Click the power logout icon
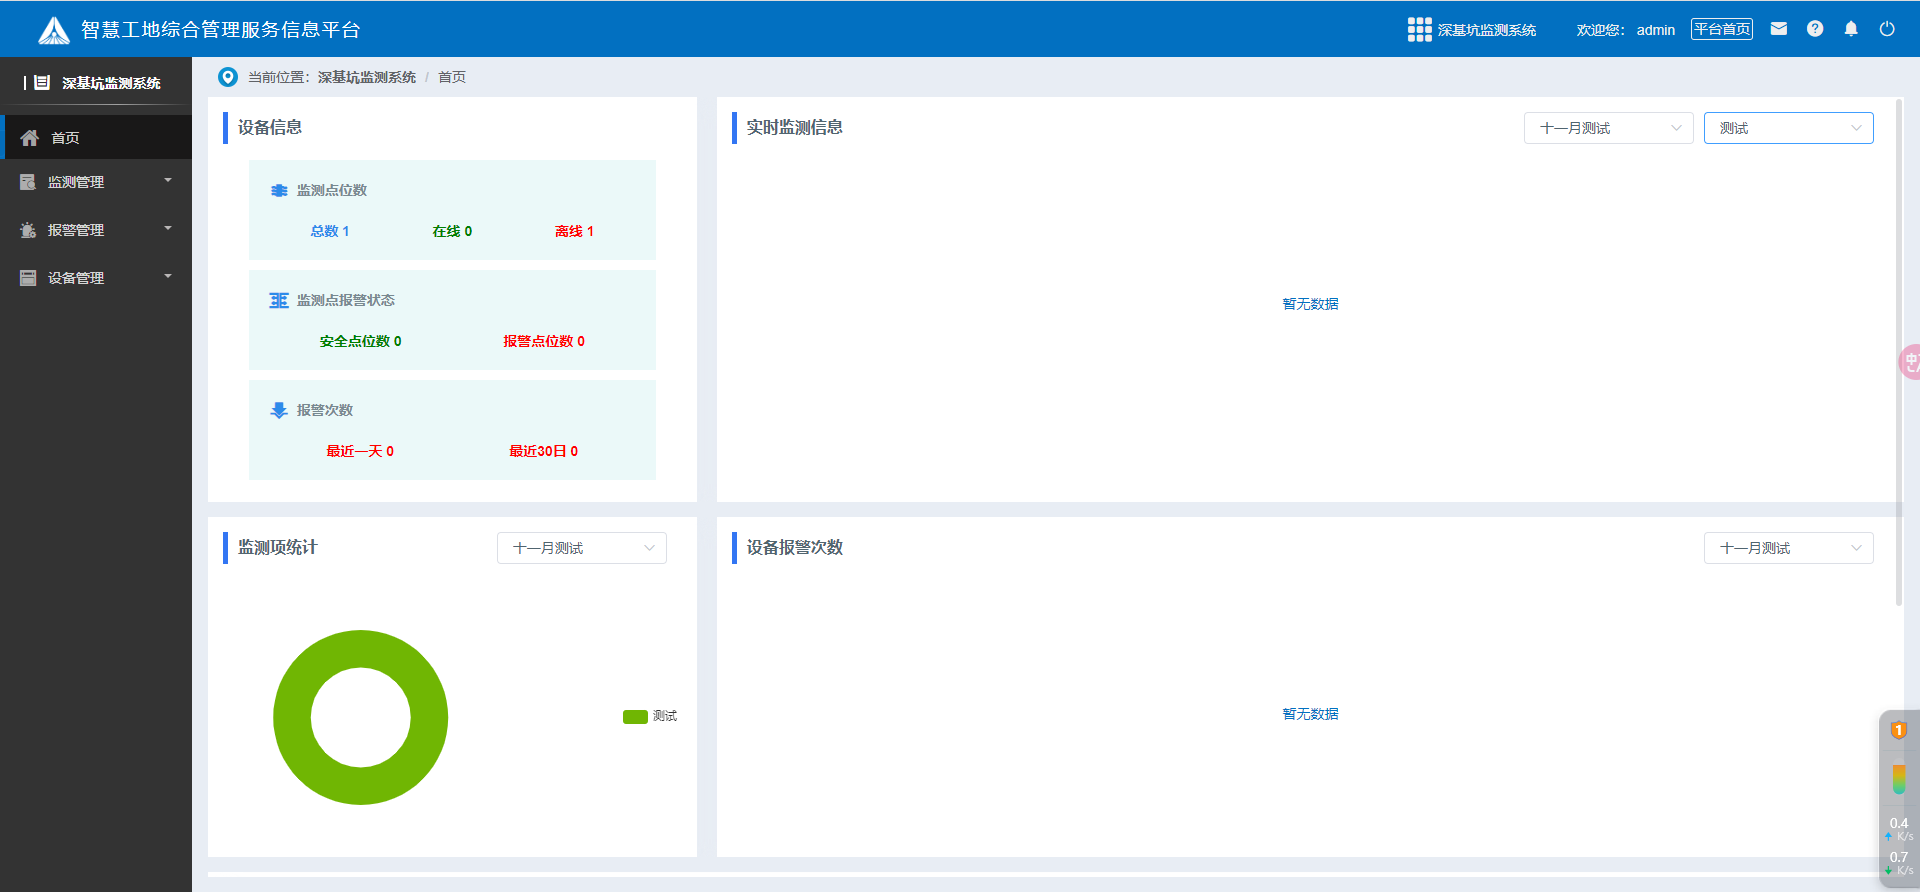 point(1886,29)
